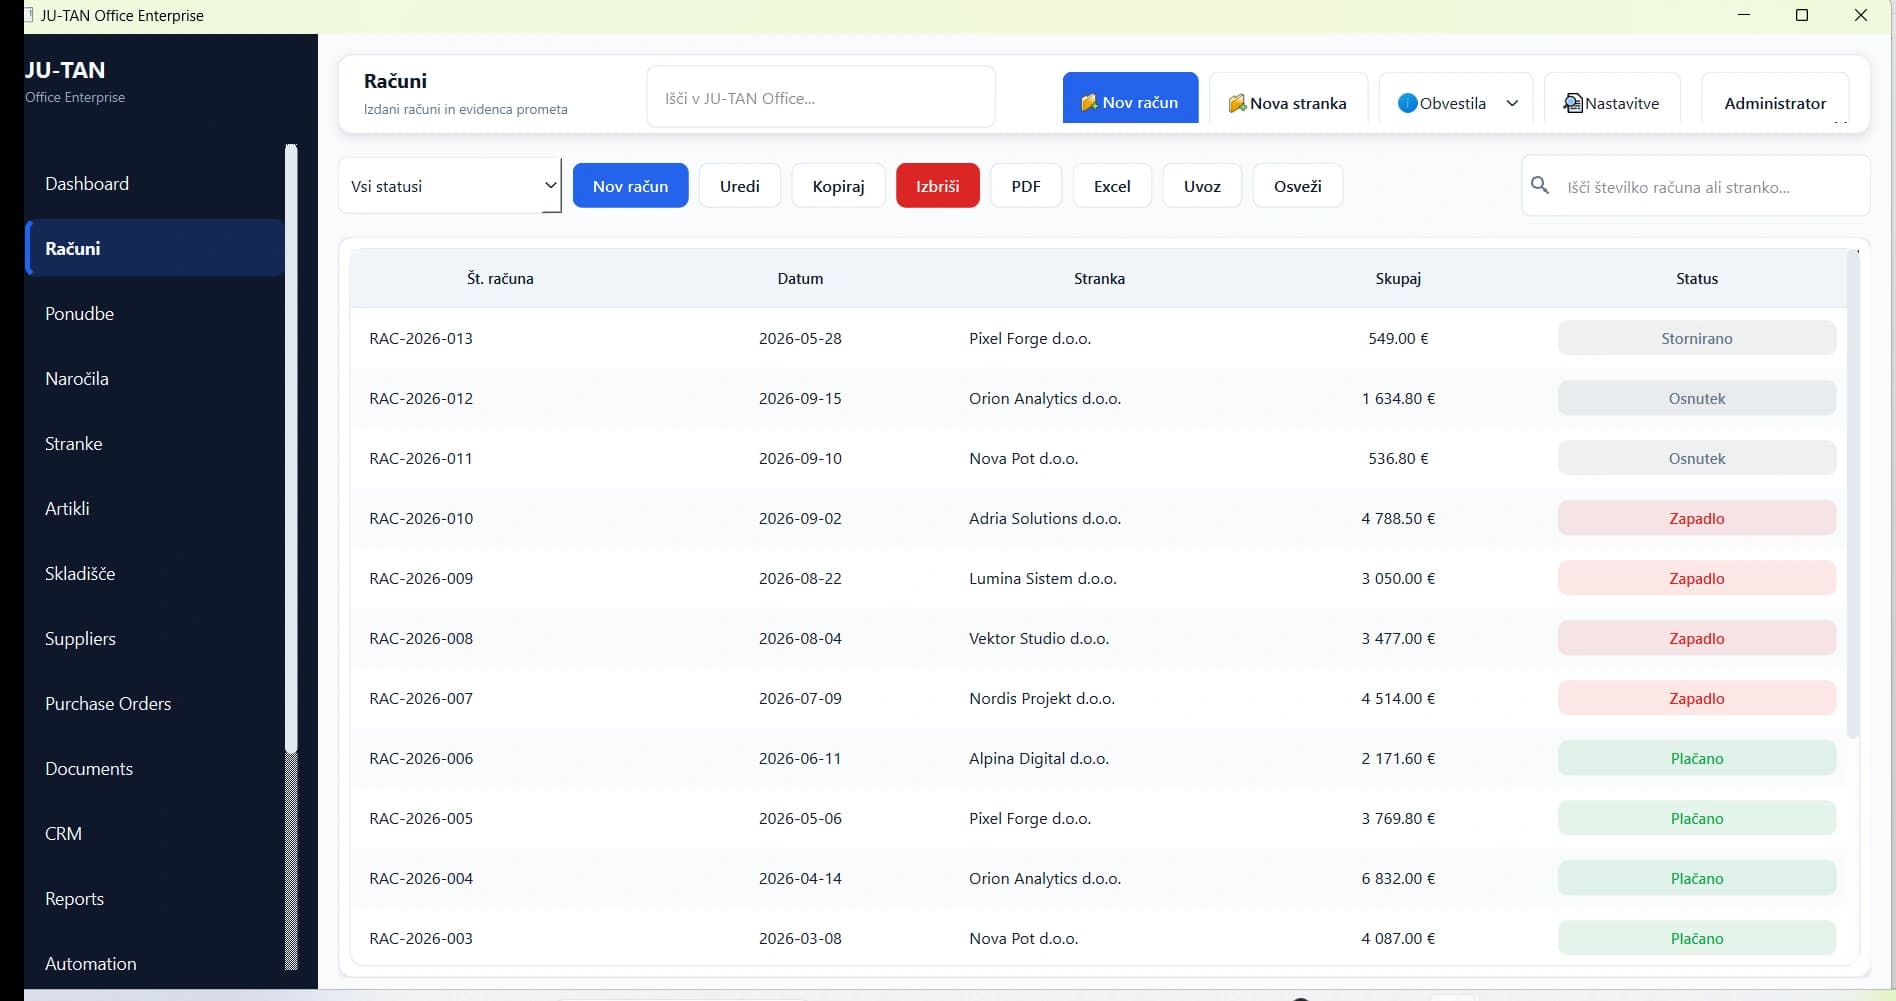
Task: Focus the invoice number search field
Action: 1696,186
